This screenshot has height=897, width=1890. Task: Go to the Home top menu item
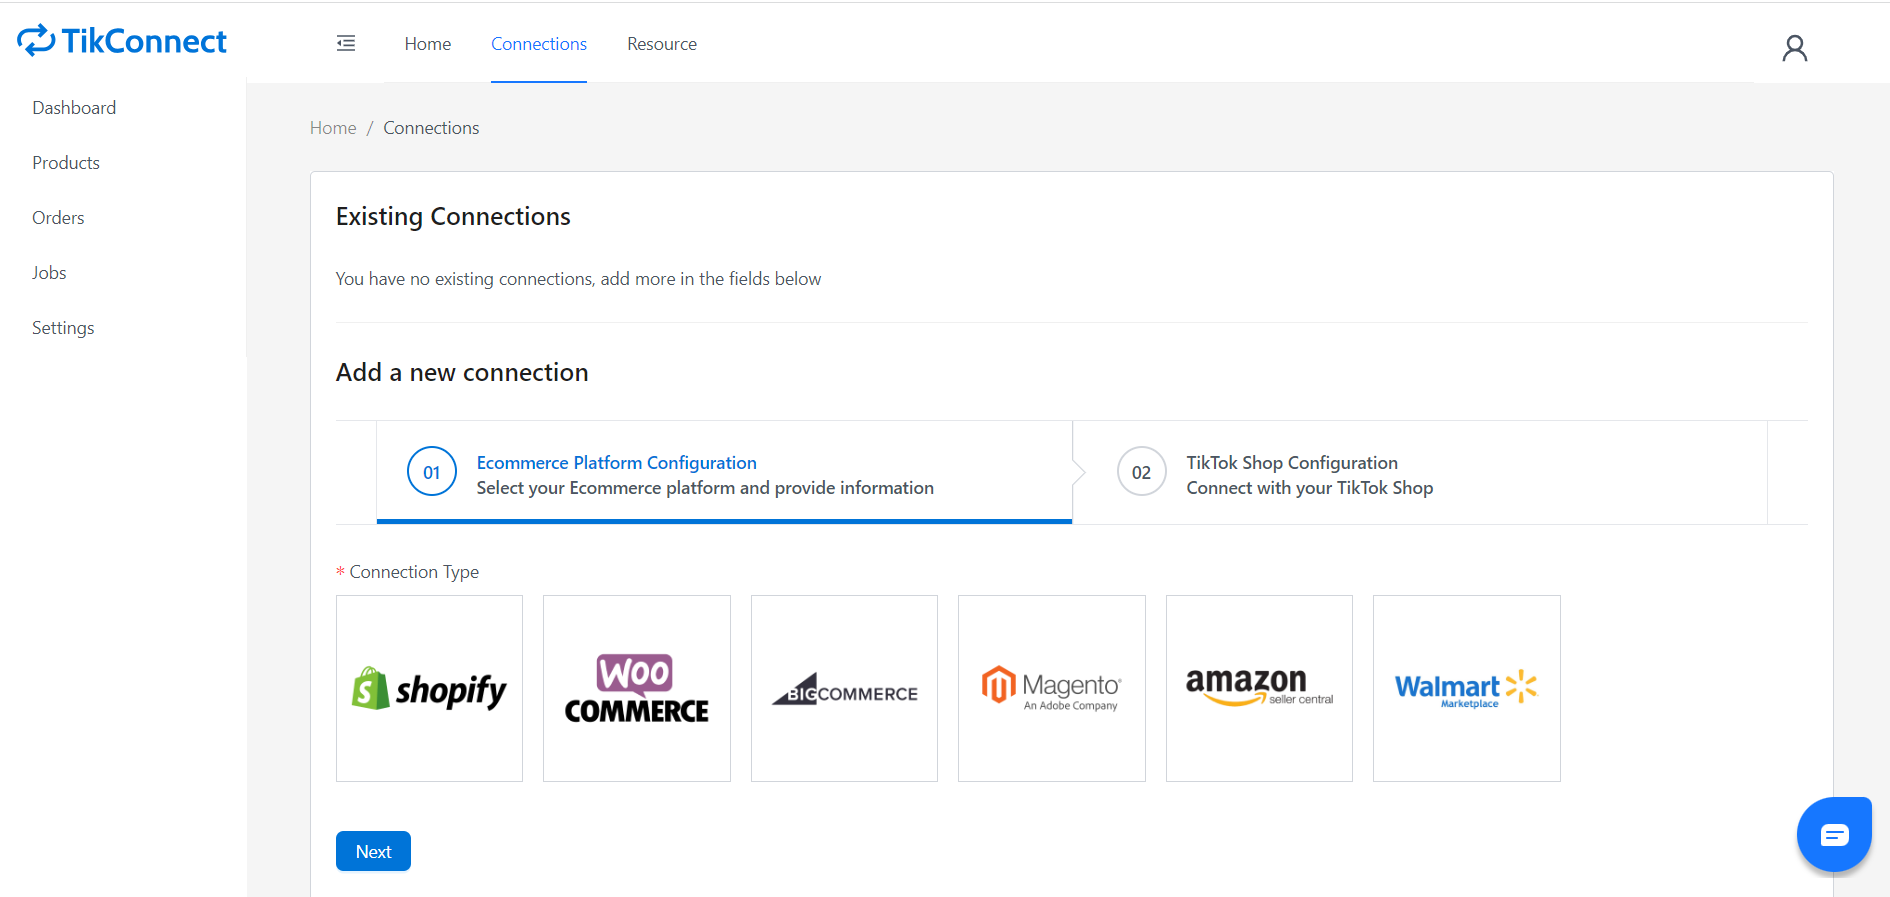(x=428, y=44)
